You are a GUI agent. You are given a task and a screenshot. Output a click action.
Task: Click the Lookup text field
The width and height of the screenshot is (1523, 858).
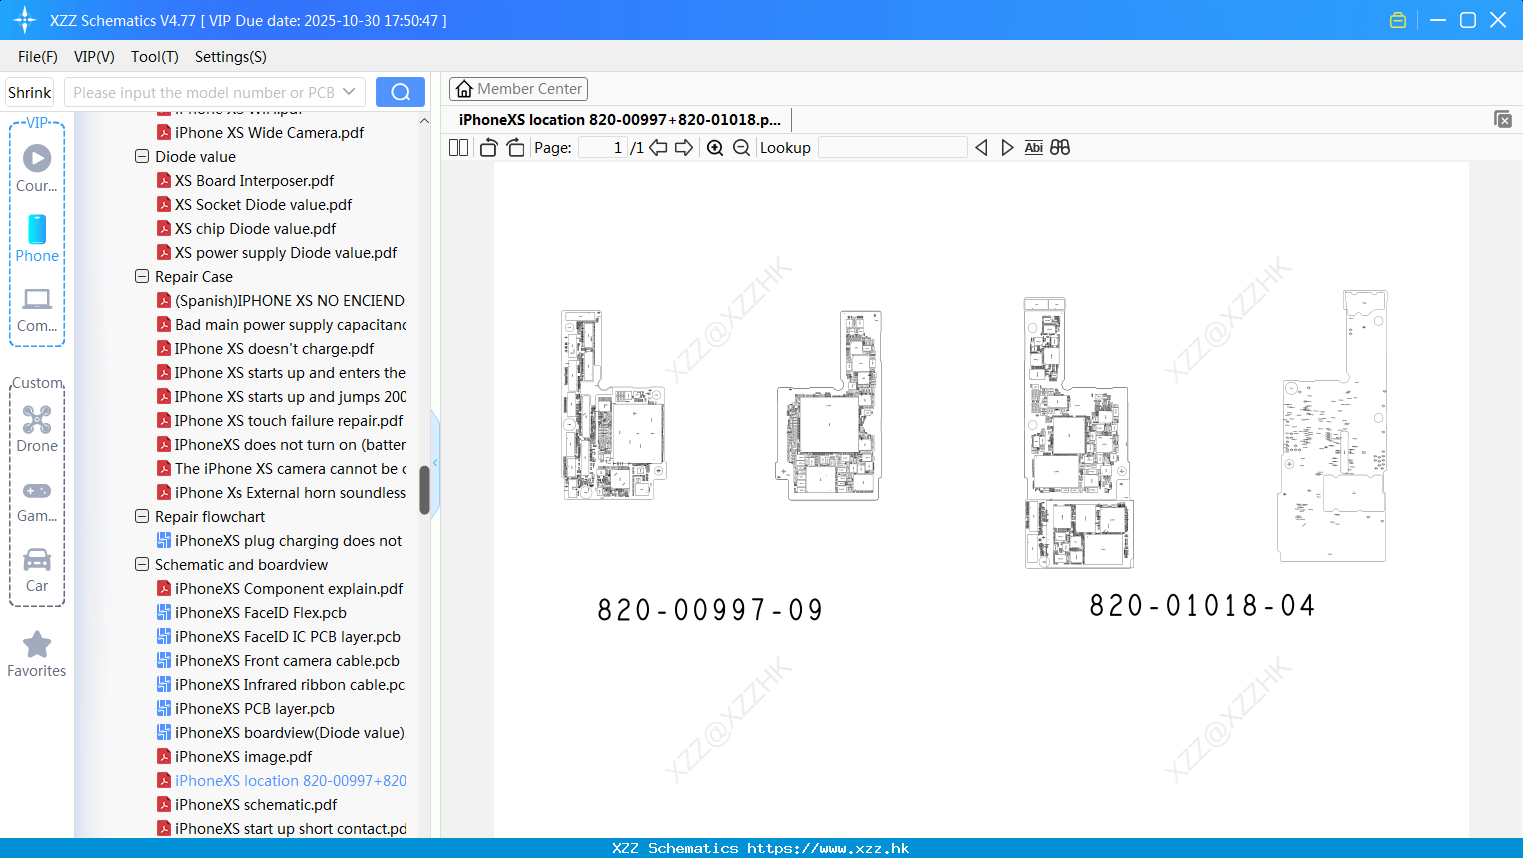tap(892, 148)
